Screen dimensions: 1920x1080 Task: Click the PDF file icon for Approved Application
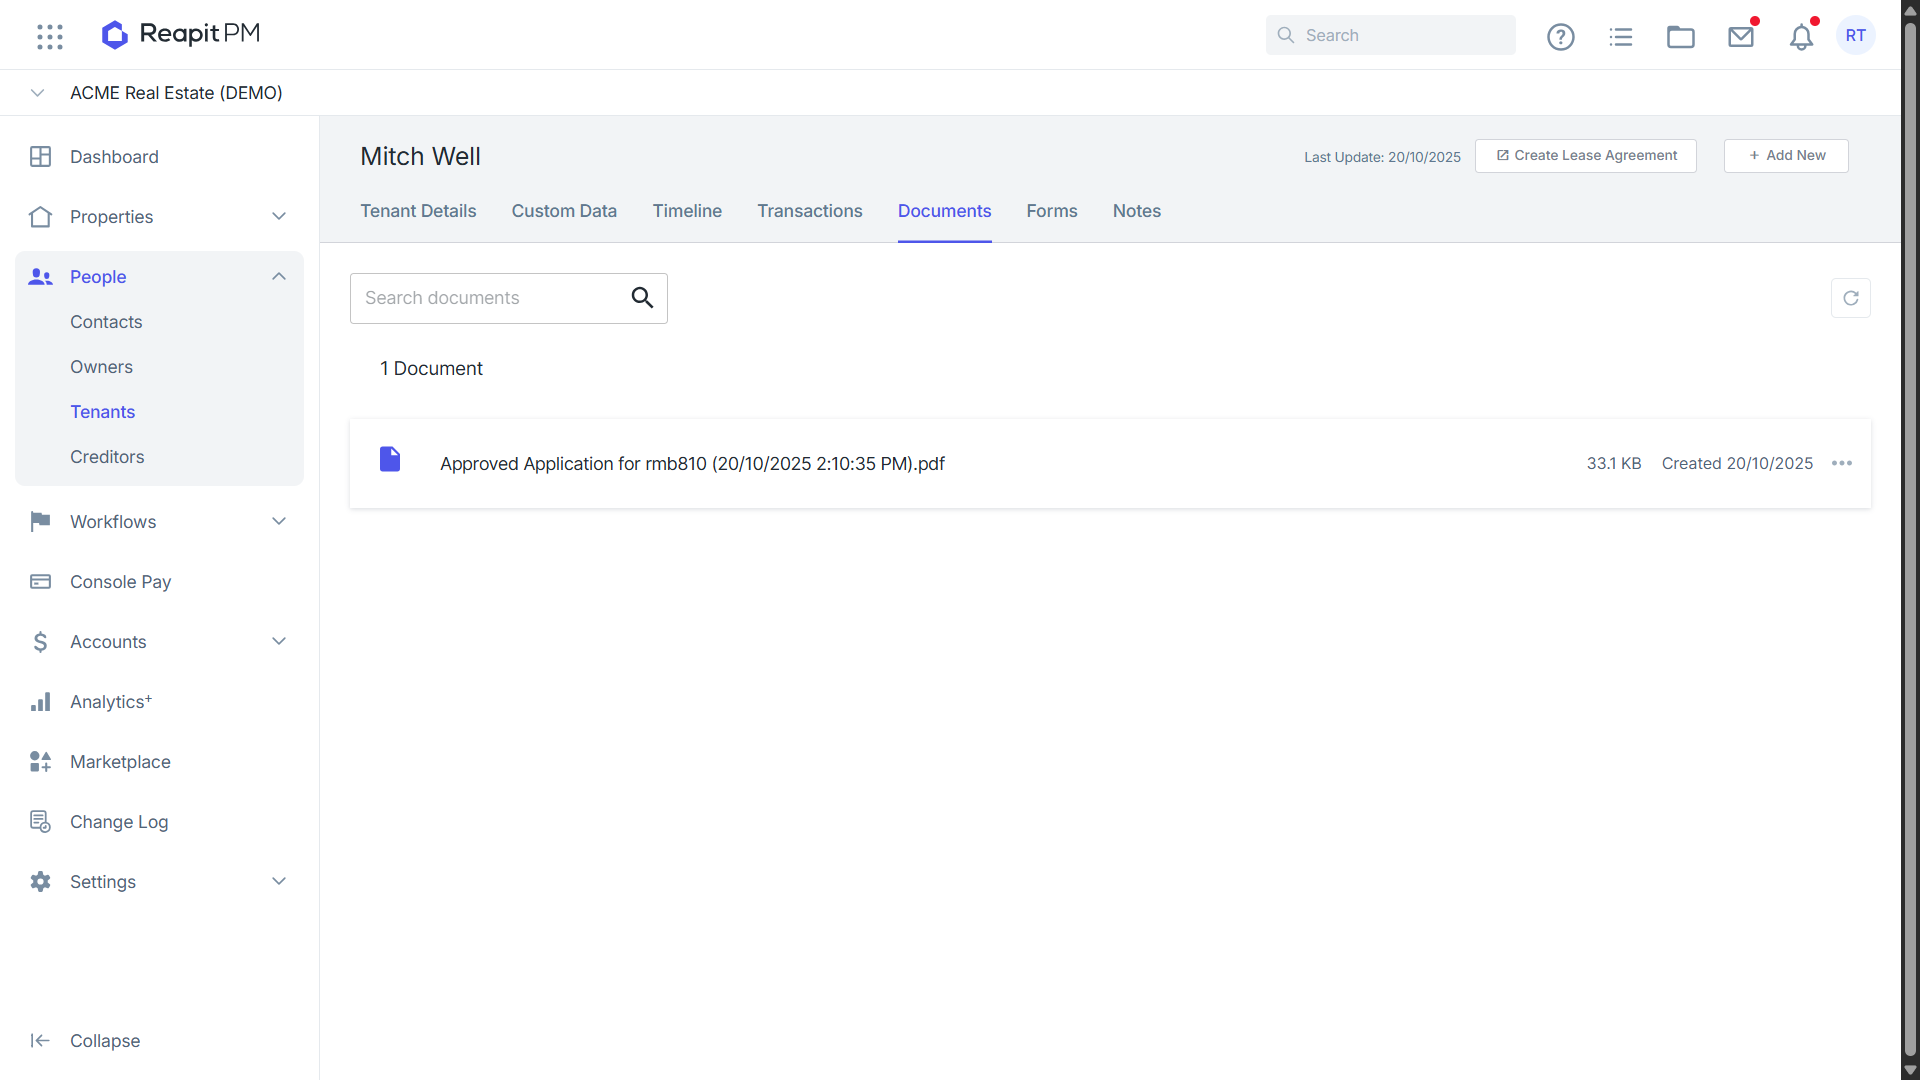tap(390, 460)
